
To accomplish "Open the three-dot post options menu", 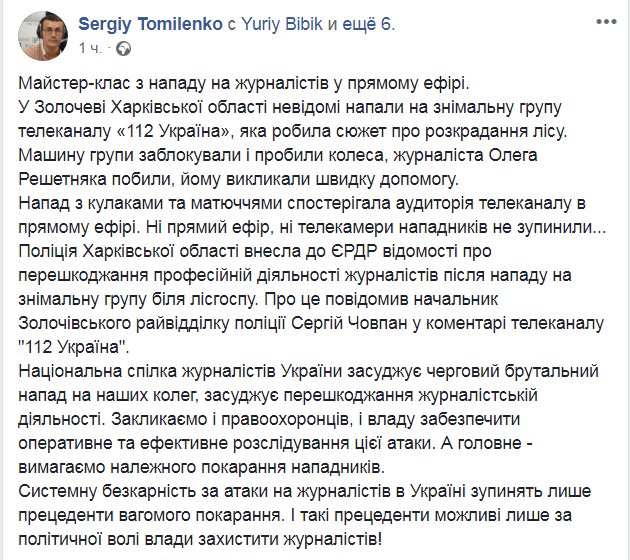I will [x=606, y=22].
